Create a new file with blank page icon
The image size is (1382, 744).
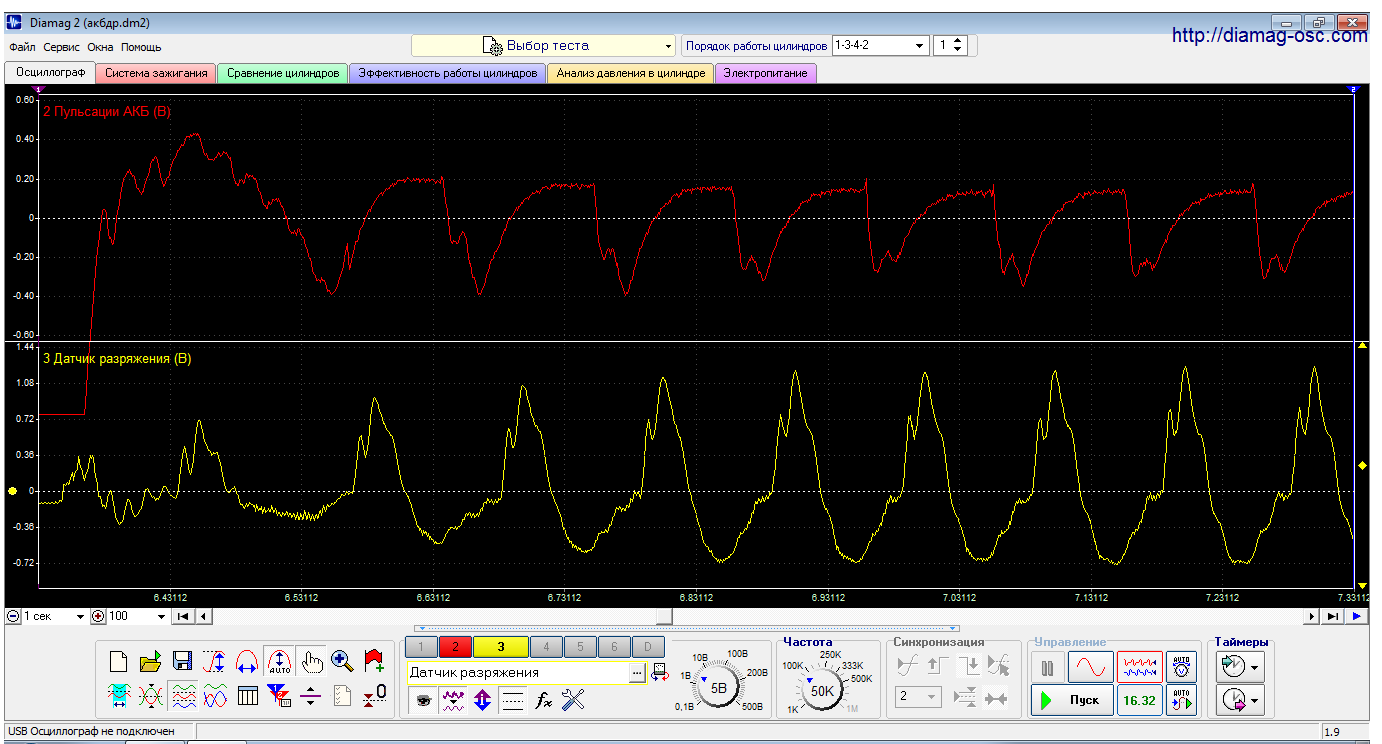coord(118,661)
